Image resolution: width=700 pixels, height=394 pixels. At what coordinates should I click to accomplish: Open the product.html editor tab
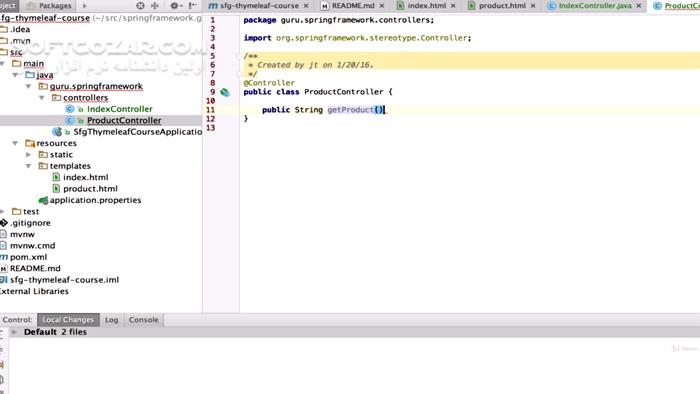(x=502, y=6)
